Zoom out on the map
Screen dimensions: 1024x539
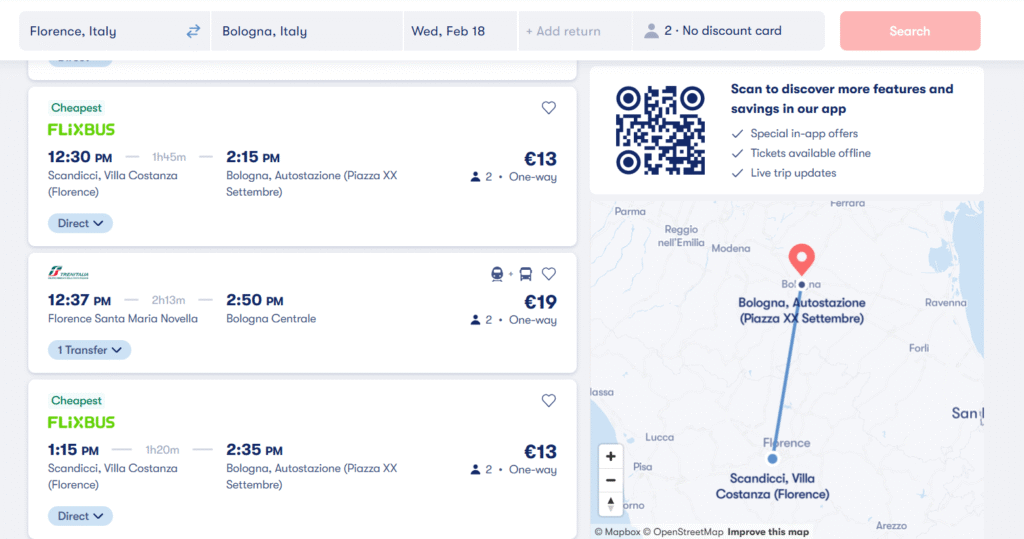pos(611,480)
